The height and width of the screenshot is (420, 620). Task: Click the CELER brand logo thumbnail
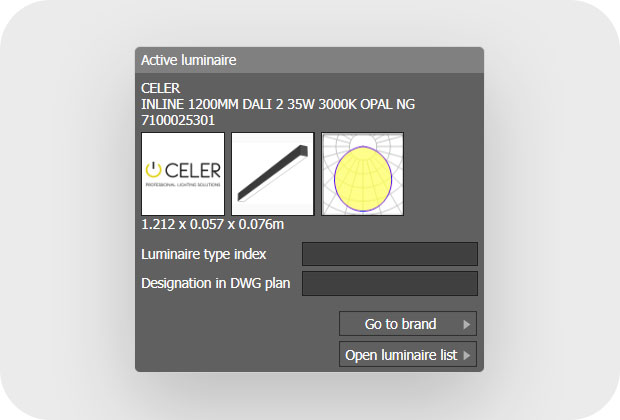[183, 173]
